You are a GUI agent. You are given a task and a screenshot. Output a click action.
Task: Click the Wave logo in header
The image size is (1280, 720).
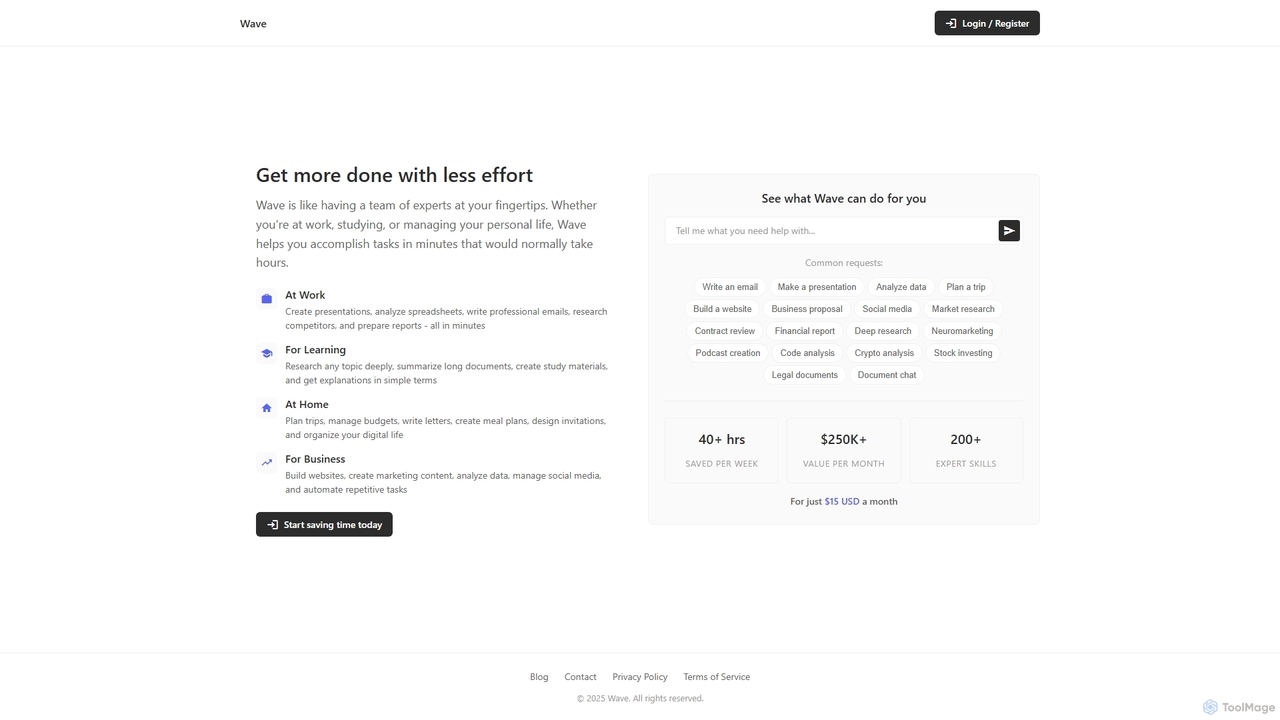[253, 23]
